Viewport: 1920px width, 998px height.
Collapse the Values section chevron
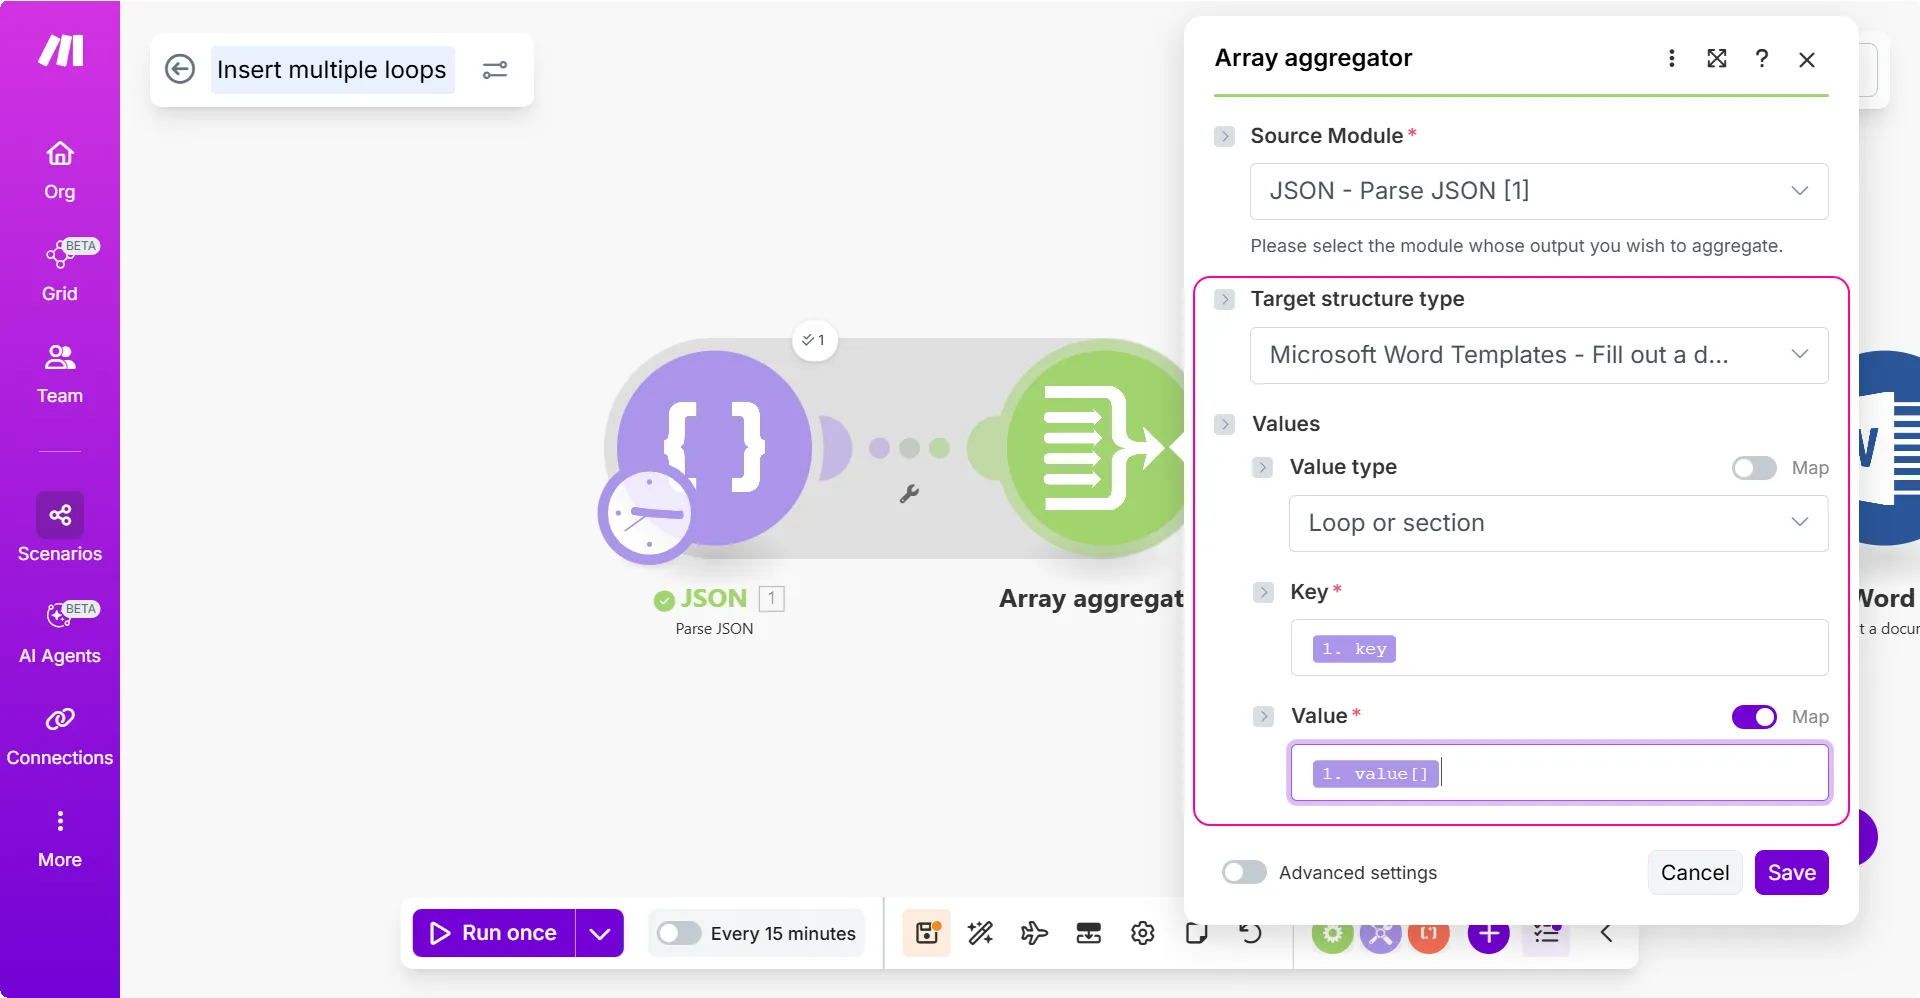tap(1225, 424)
